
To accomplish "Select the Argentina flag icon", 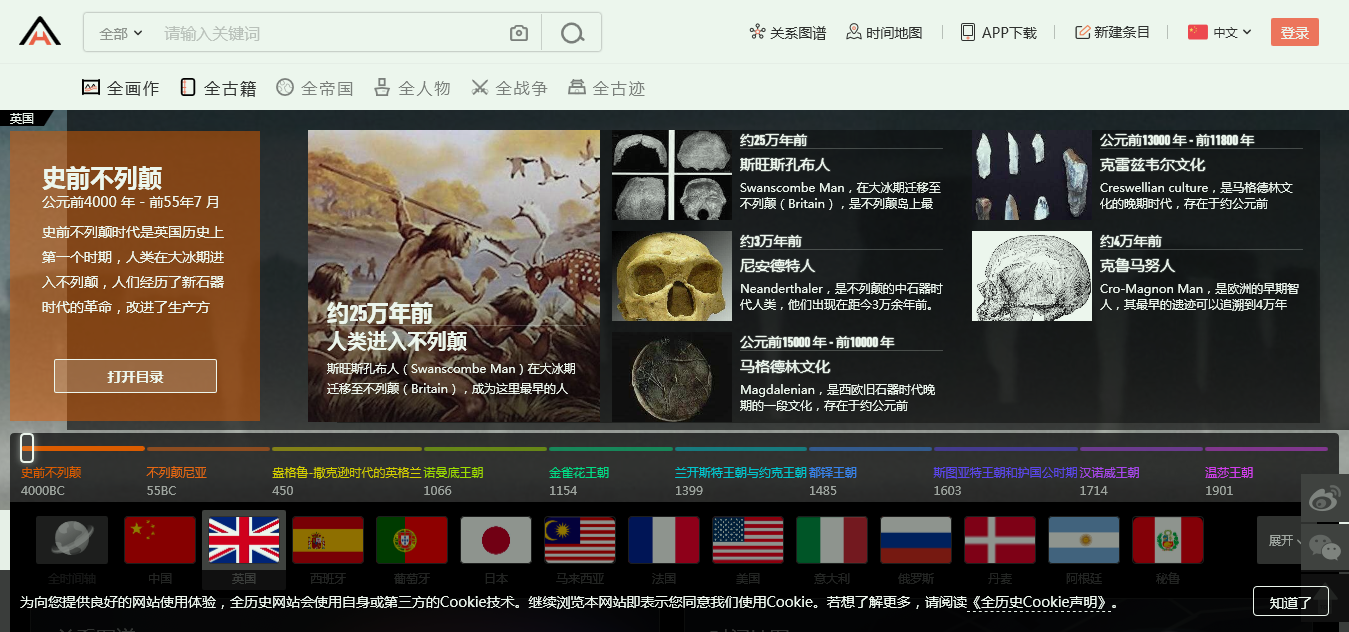I will tap(1084, 540).
